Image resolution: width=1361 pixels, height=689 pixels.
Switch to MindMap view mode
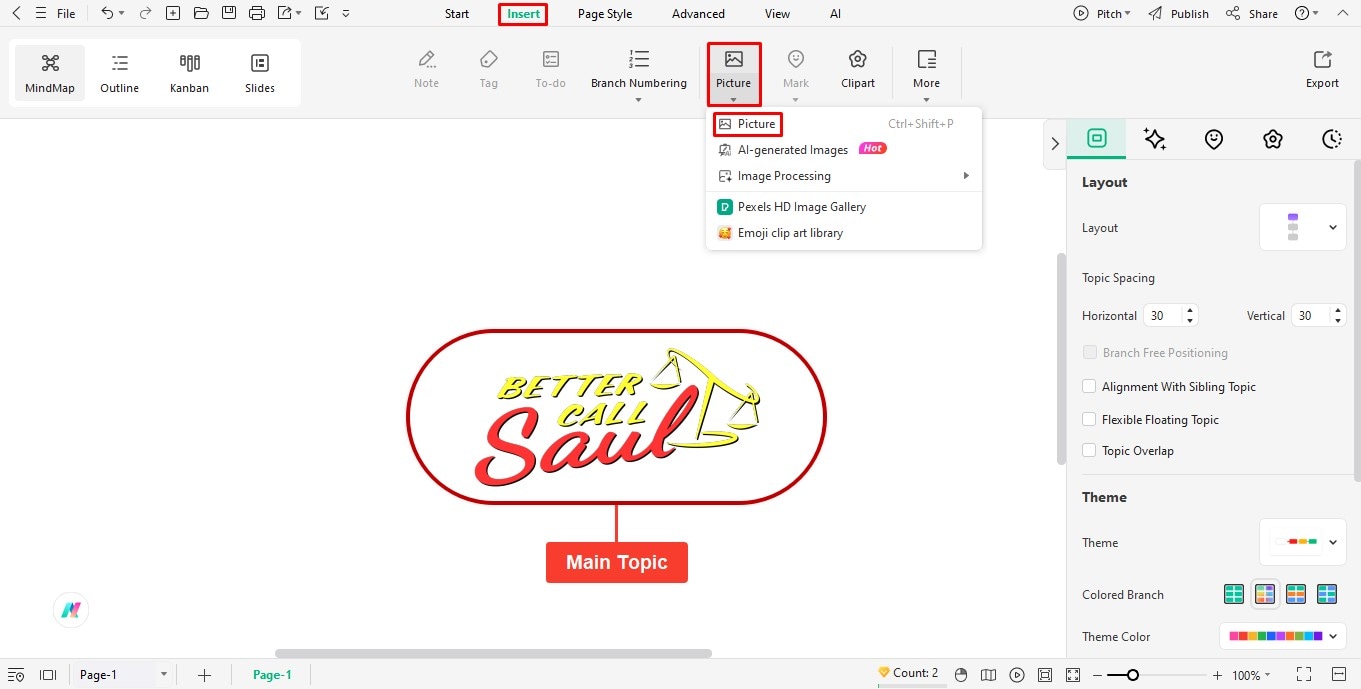[50, 73]
